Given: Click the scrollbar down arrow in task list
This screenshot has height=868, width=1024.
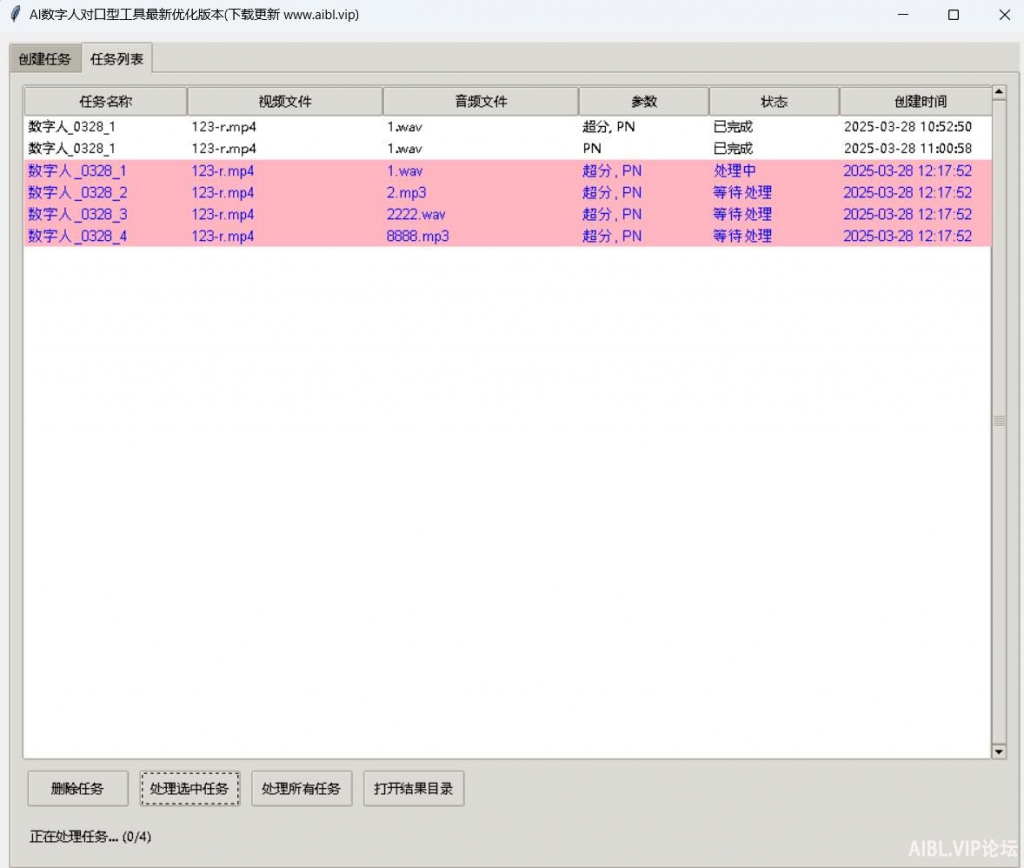Looking at the screenshot, I should 998,751.
